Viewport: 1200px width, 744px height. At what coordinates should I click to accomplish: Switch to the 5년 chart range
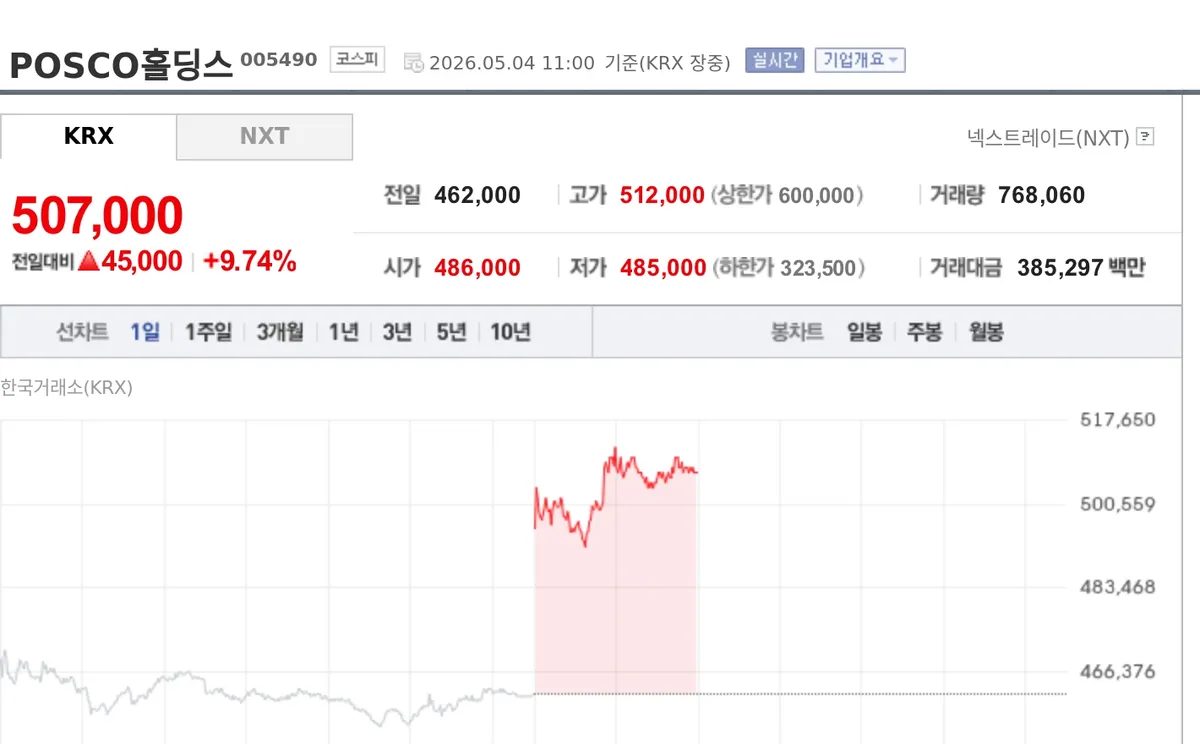click(451, 332)
